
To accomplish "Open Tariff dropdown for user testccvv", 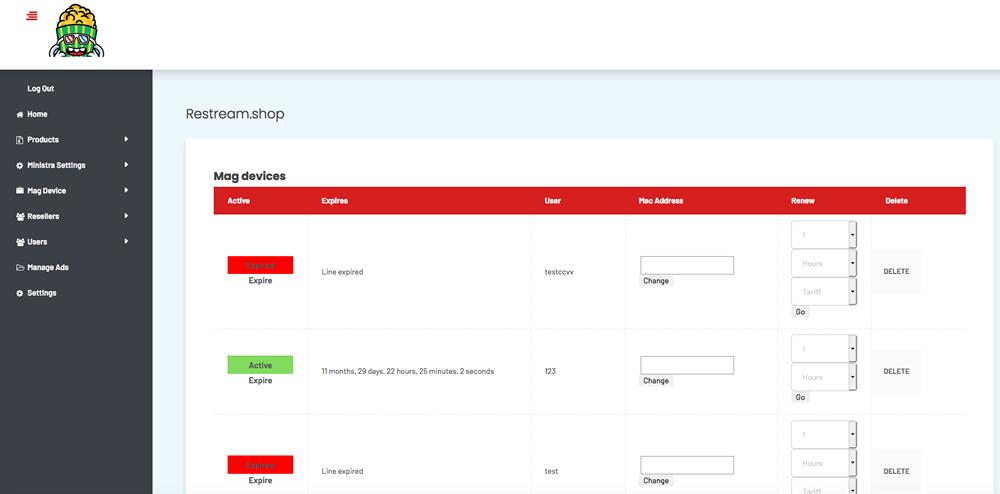I will pyautogui.click(x=824, y=291).
